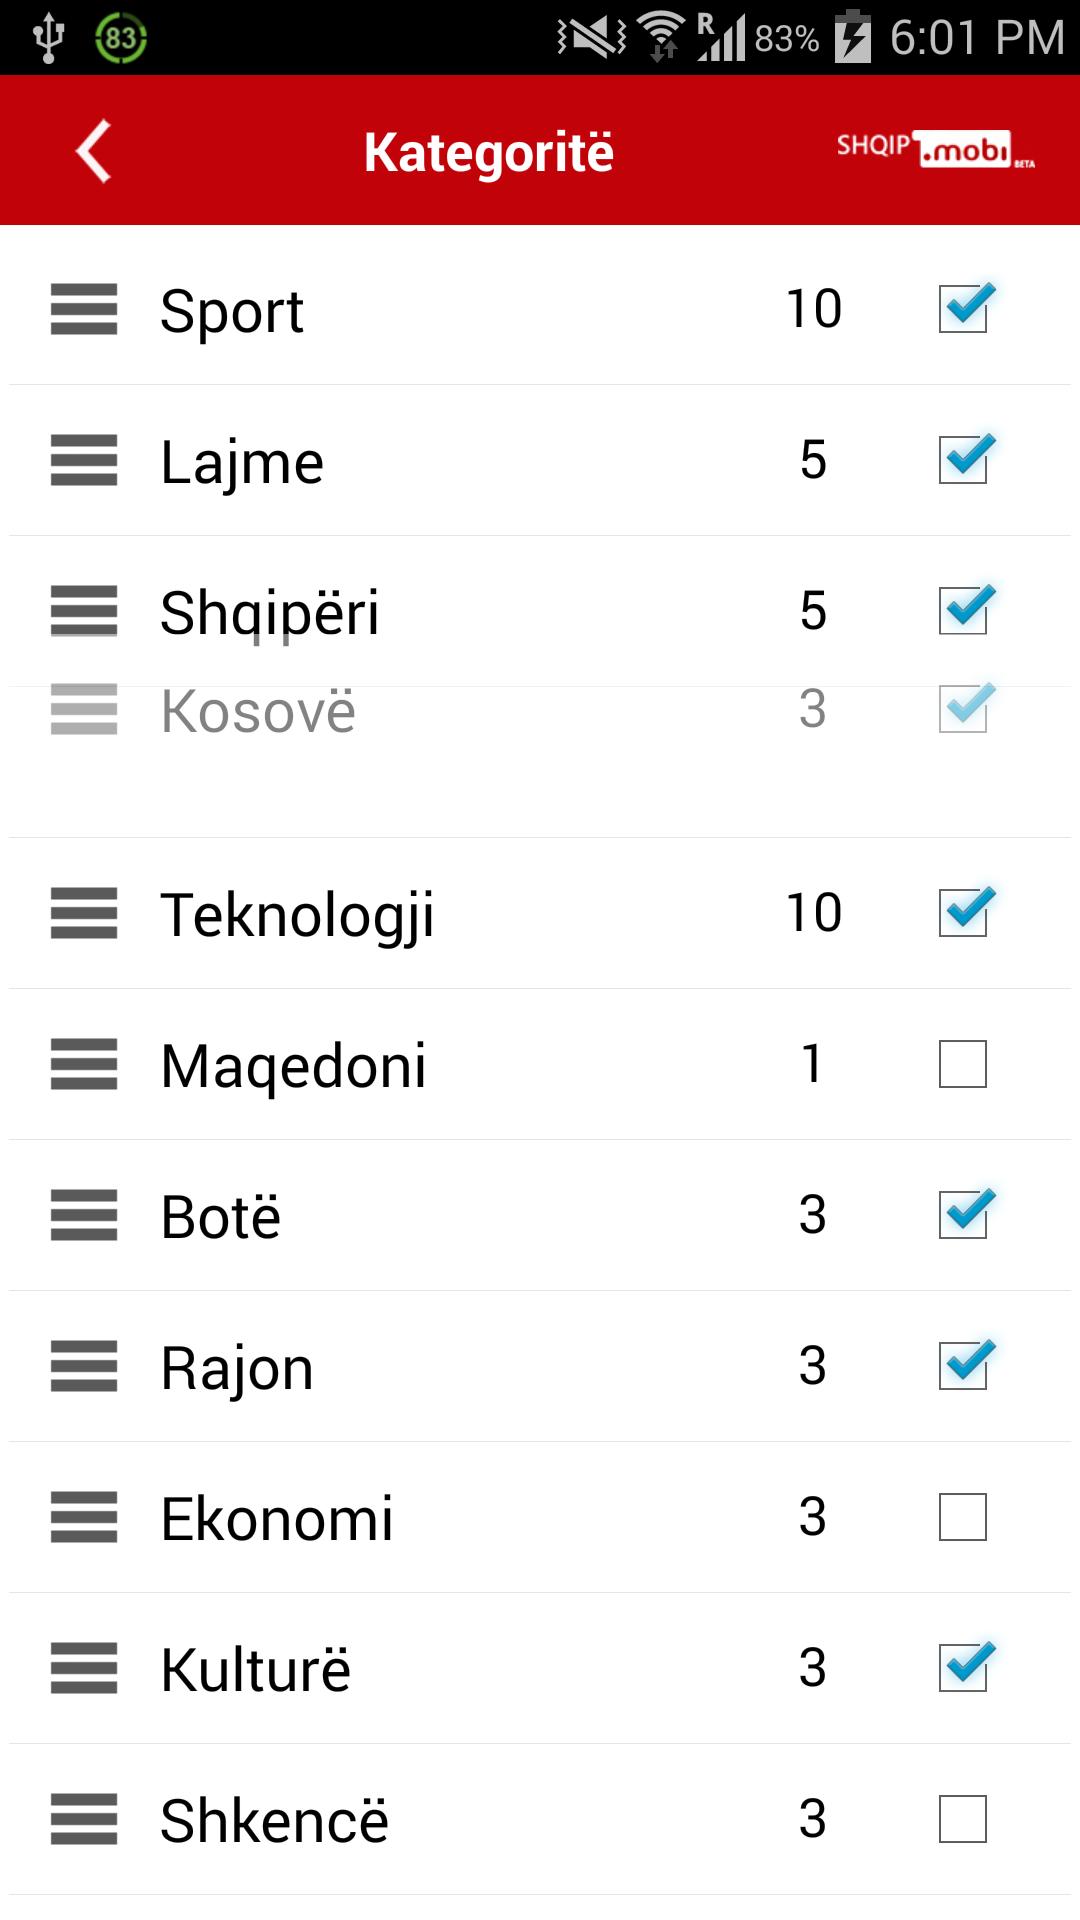Tap the drag handle for Teknologji
Screen dimensions: 1080x1920
click(84, 913)
